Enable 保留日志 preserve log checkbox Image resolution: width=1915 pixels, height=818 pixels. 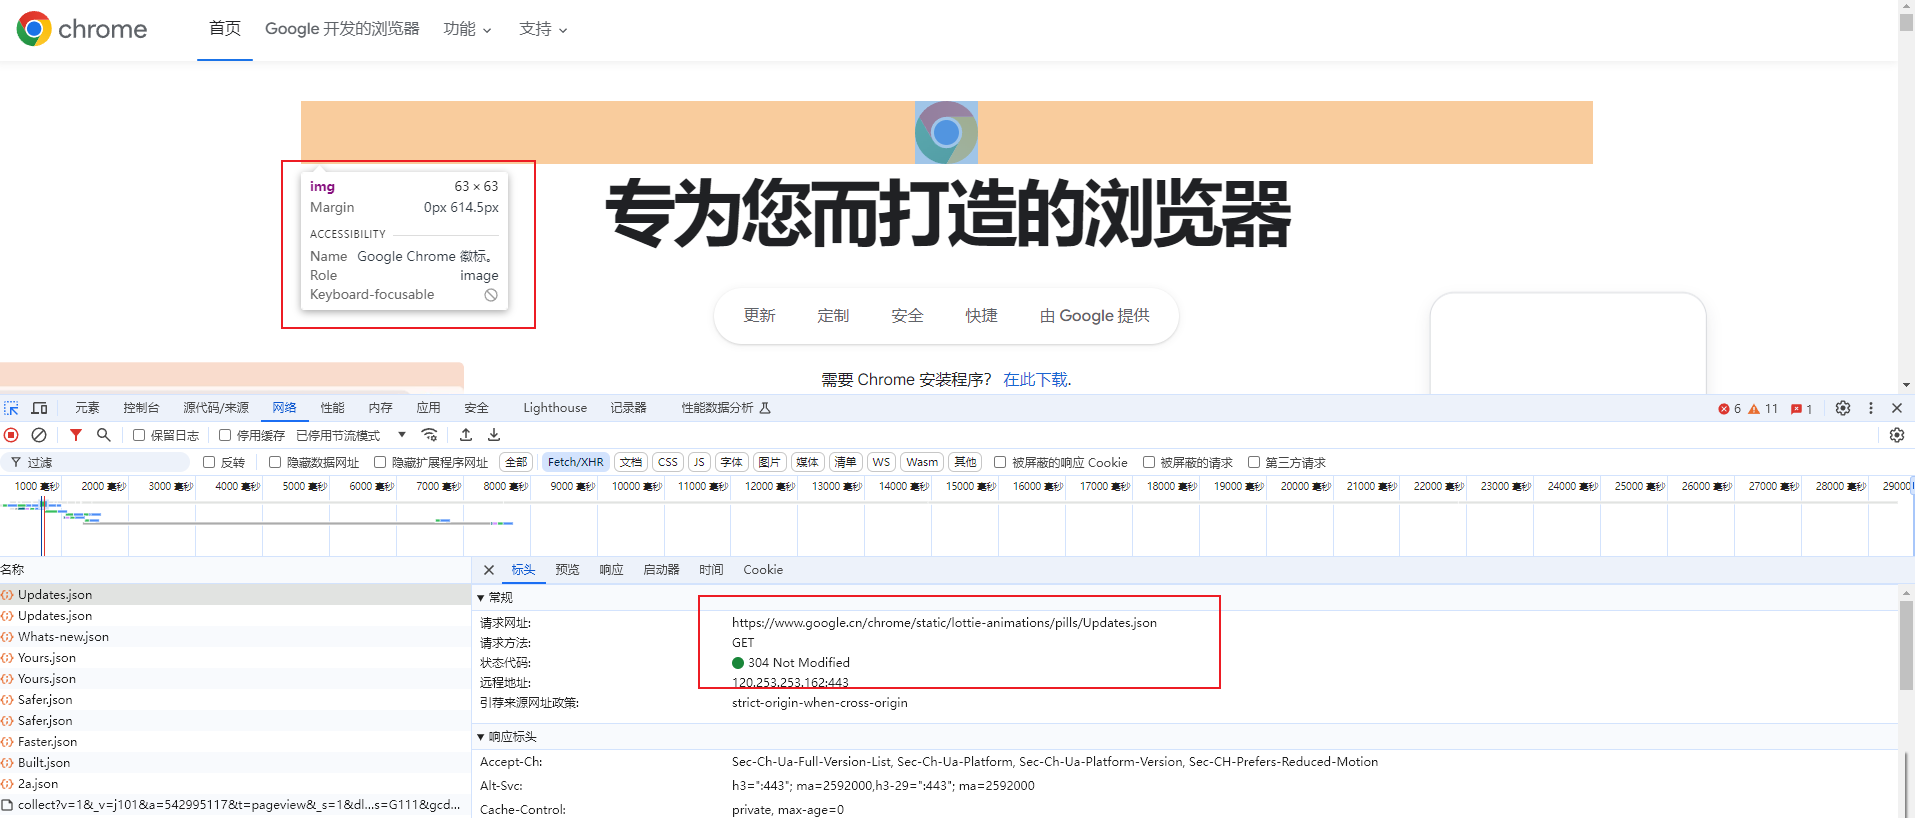[139, 435]
